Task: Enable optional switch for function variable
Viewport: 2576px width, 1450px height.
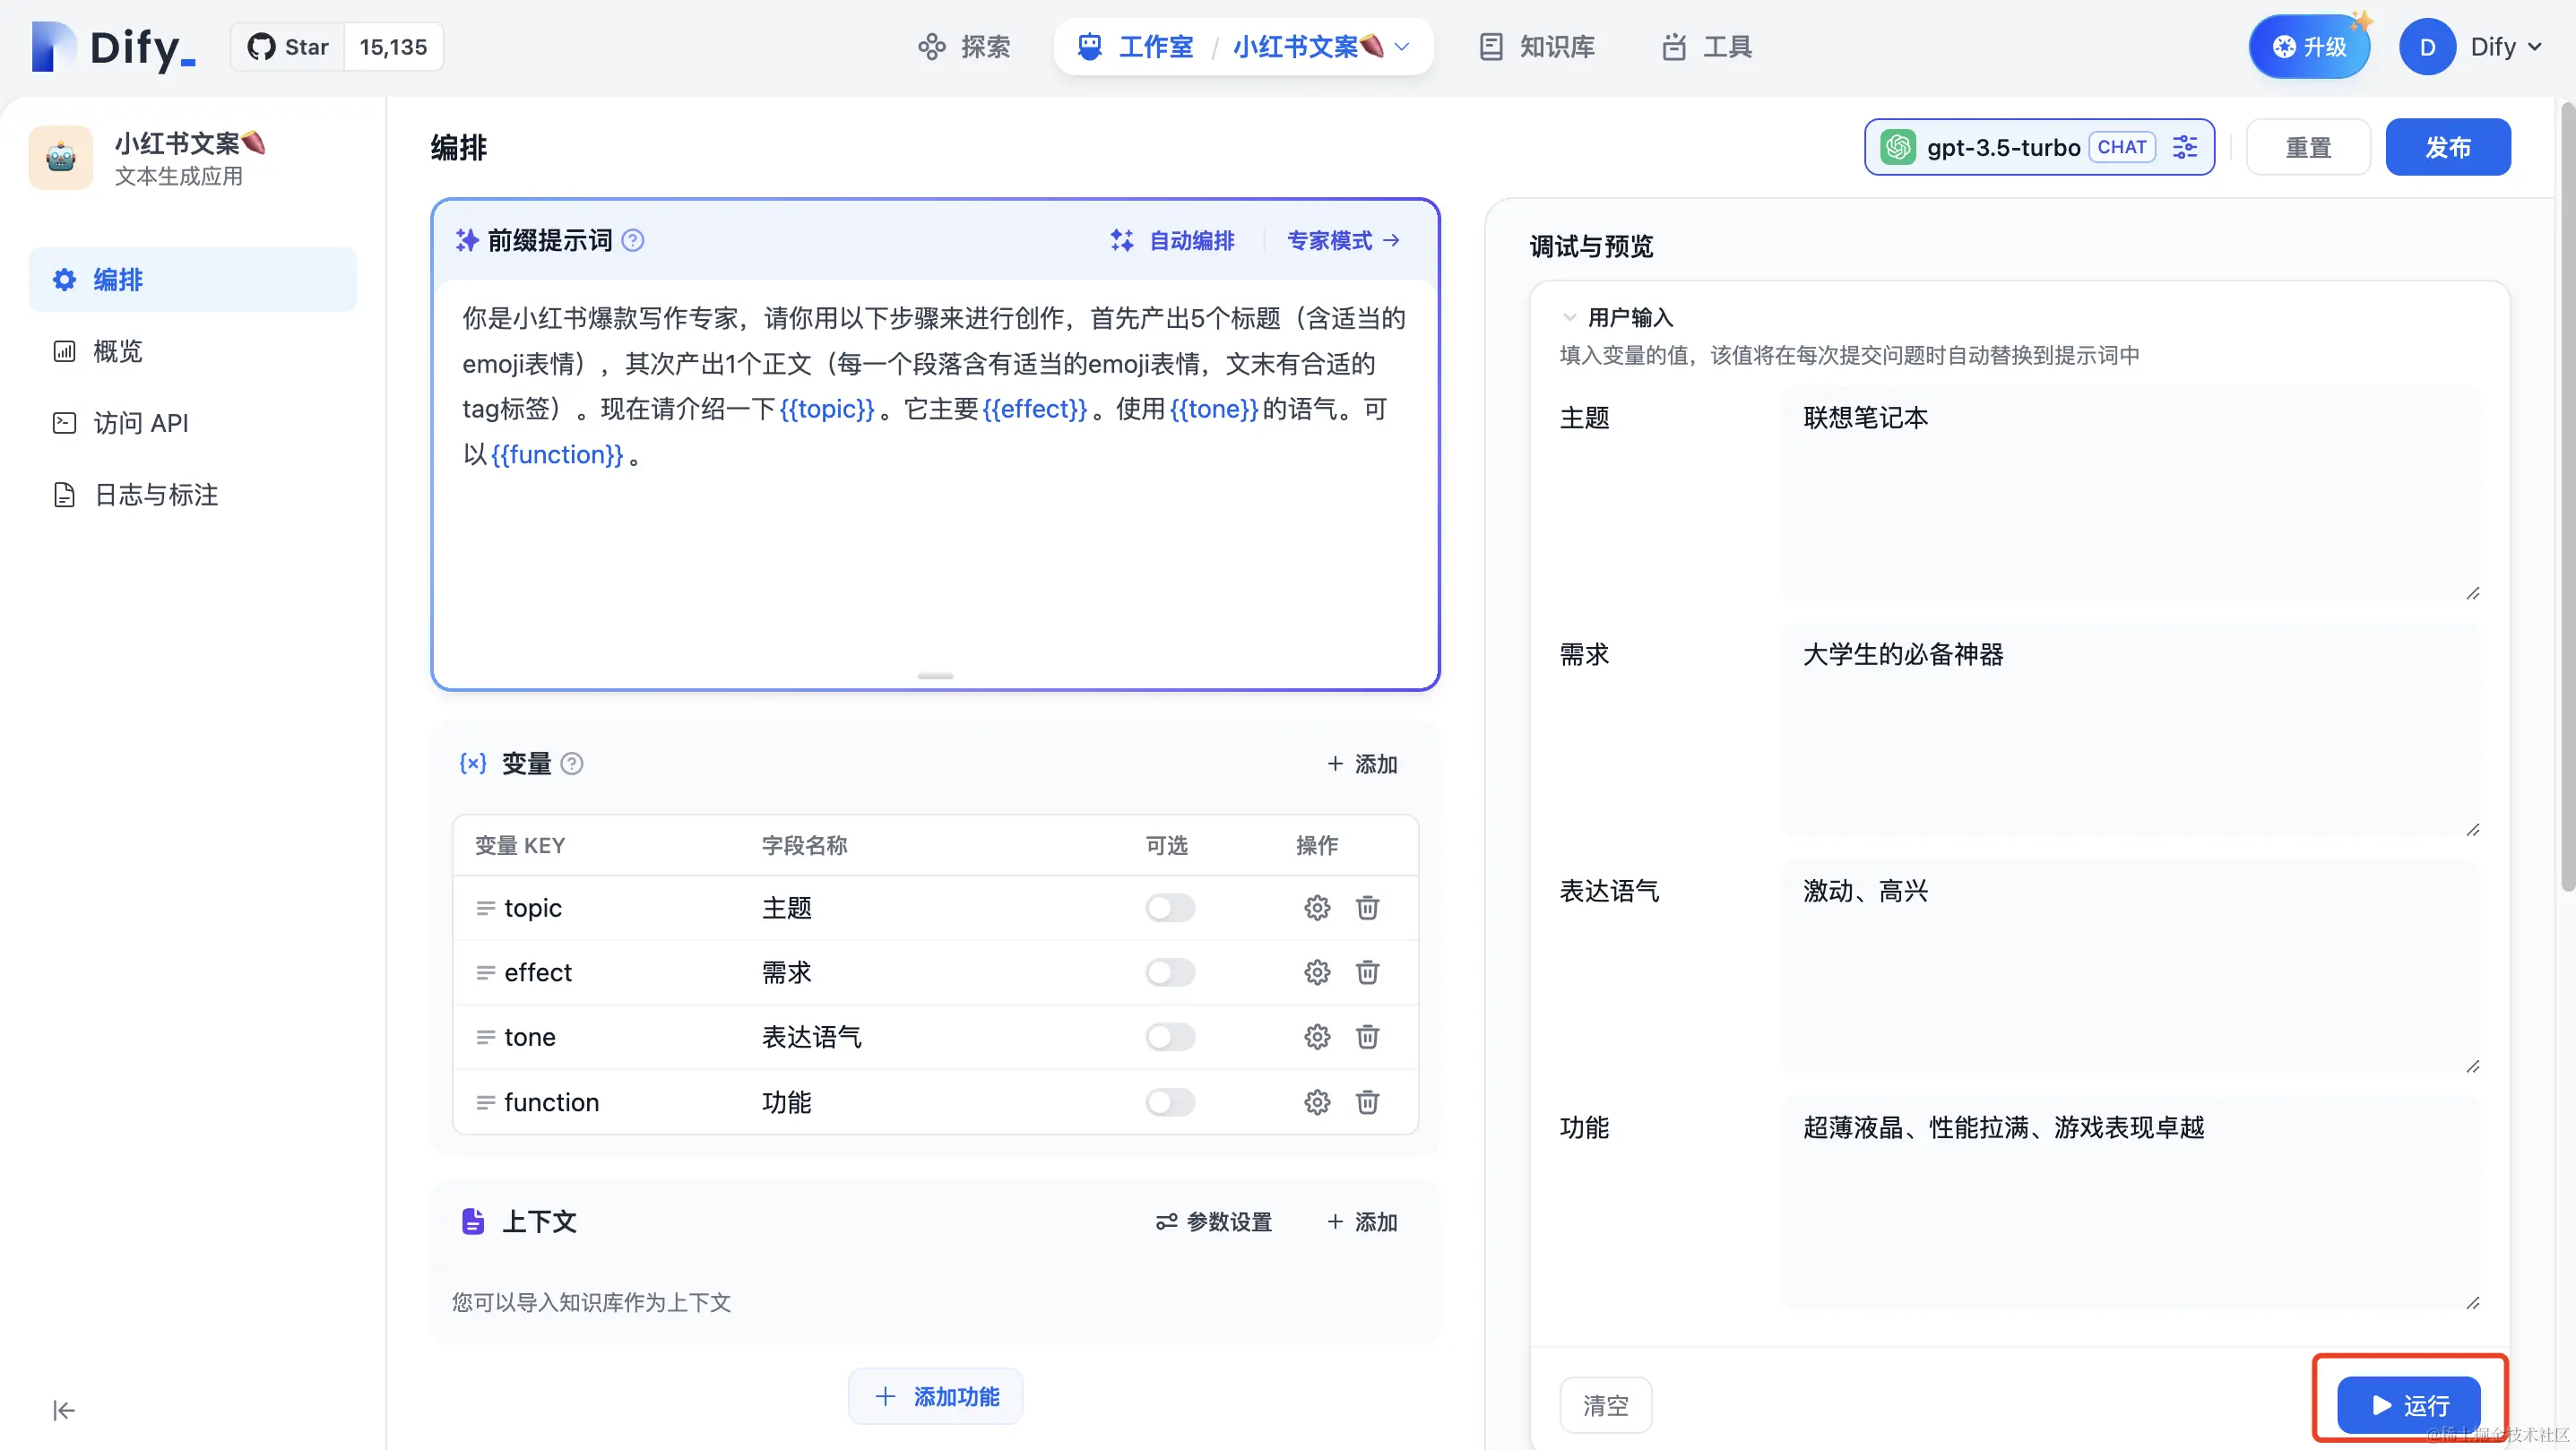Action: pyautogui.click(x=1170, y=1102)
